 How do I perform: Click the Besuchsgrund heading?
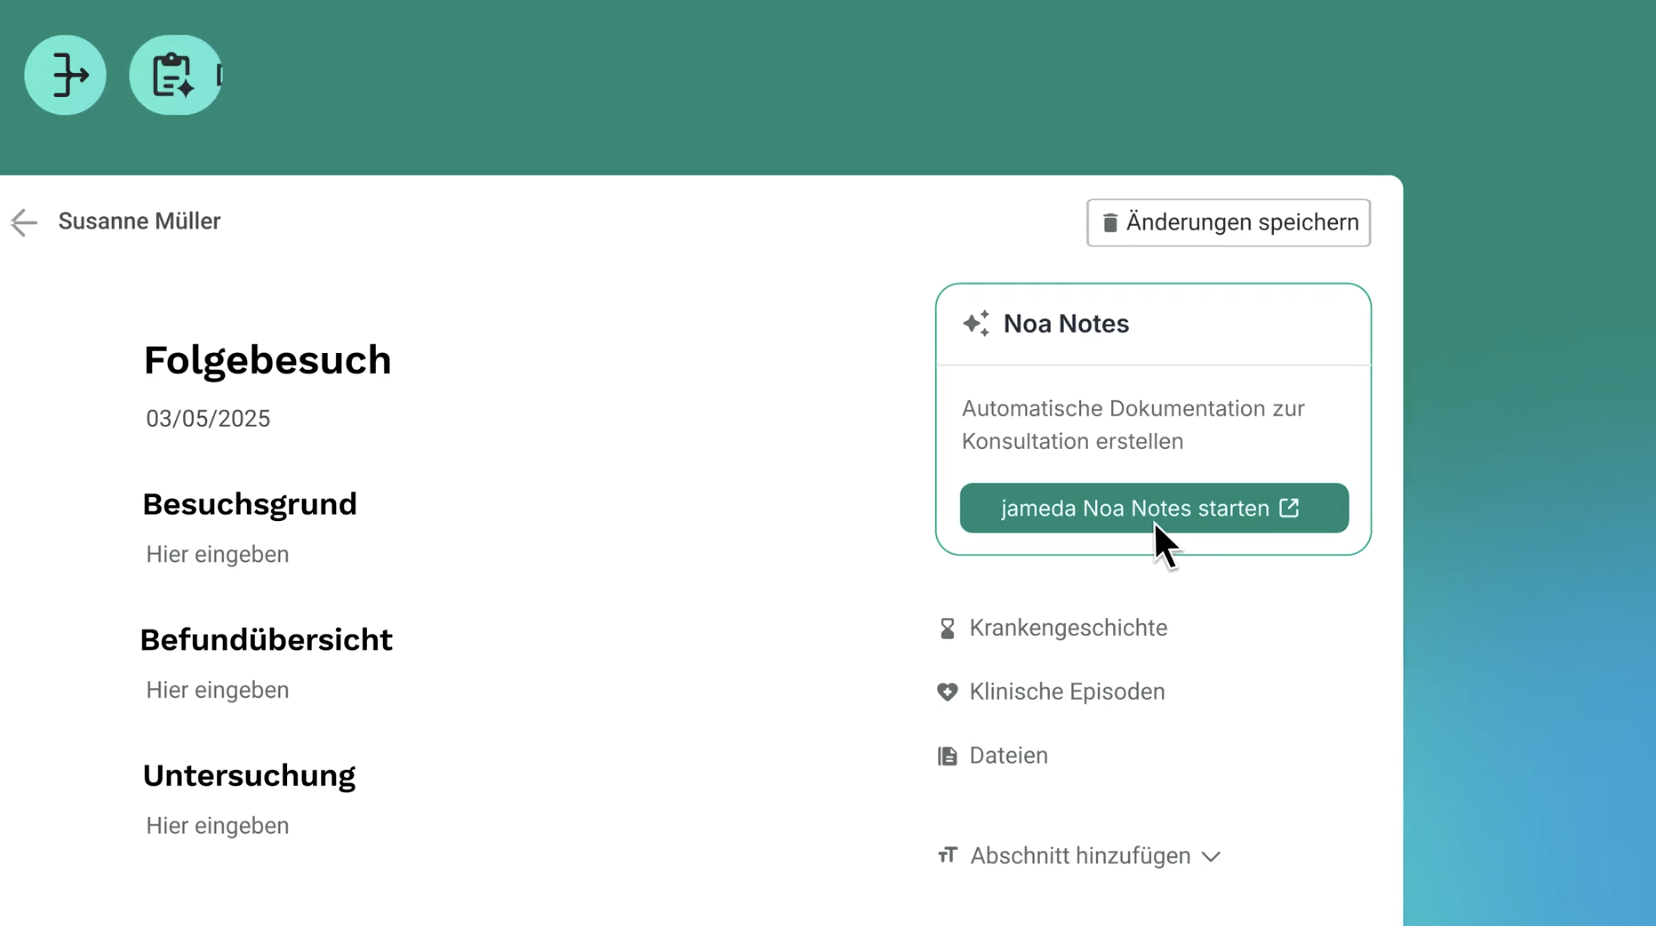pos(250,504)
